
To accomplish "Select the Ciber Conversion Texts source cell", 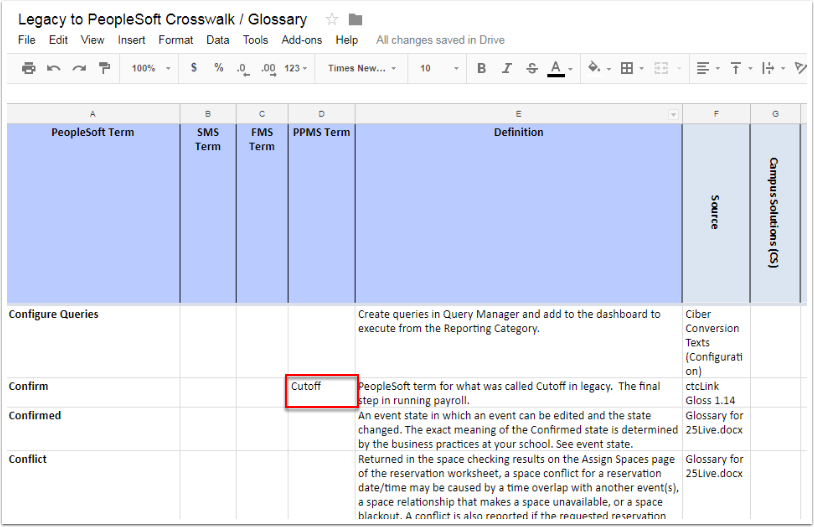I will click(x=716, y=341).
